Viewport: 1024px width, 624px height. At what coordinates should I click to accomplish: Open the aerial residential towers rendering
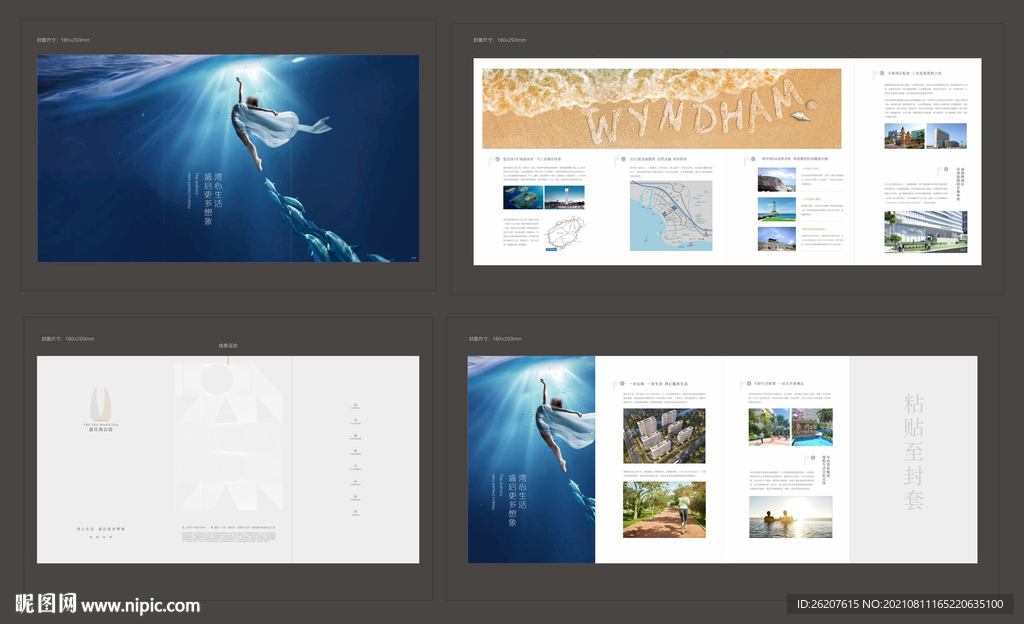click(x=664, y=436)
